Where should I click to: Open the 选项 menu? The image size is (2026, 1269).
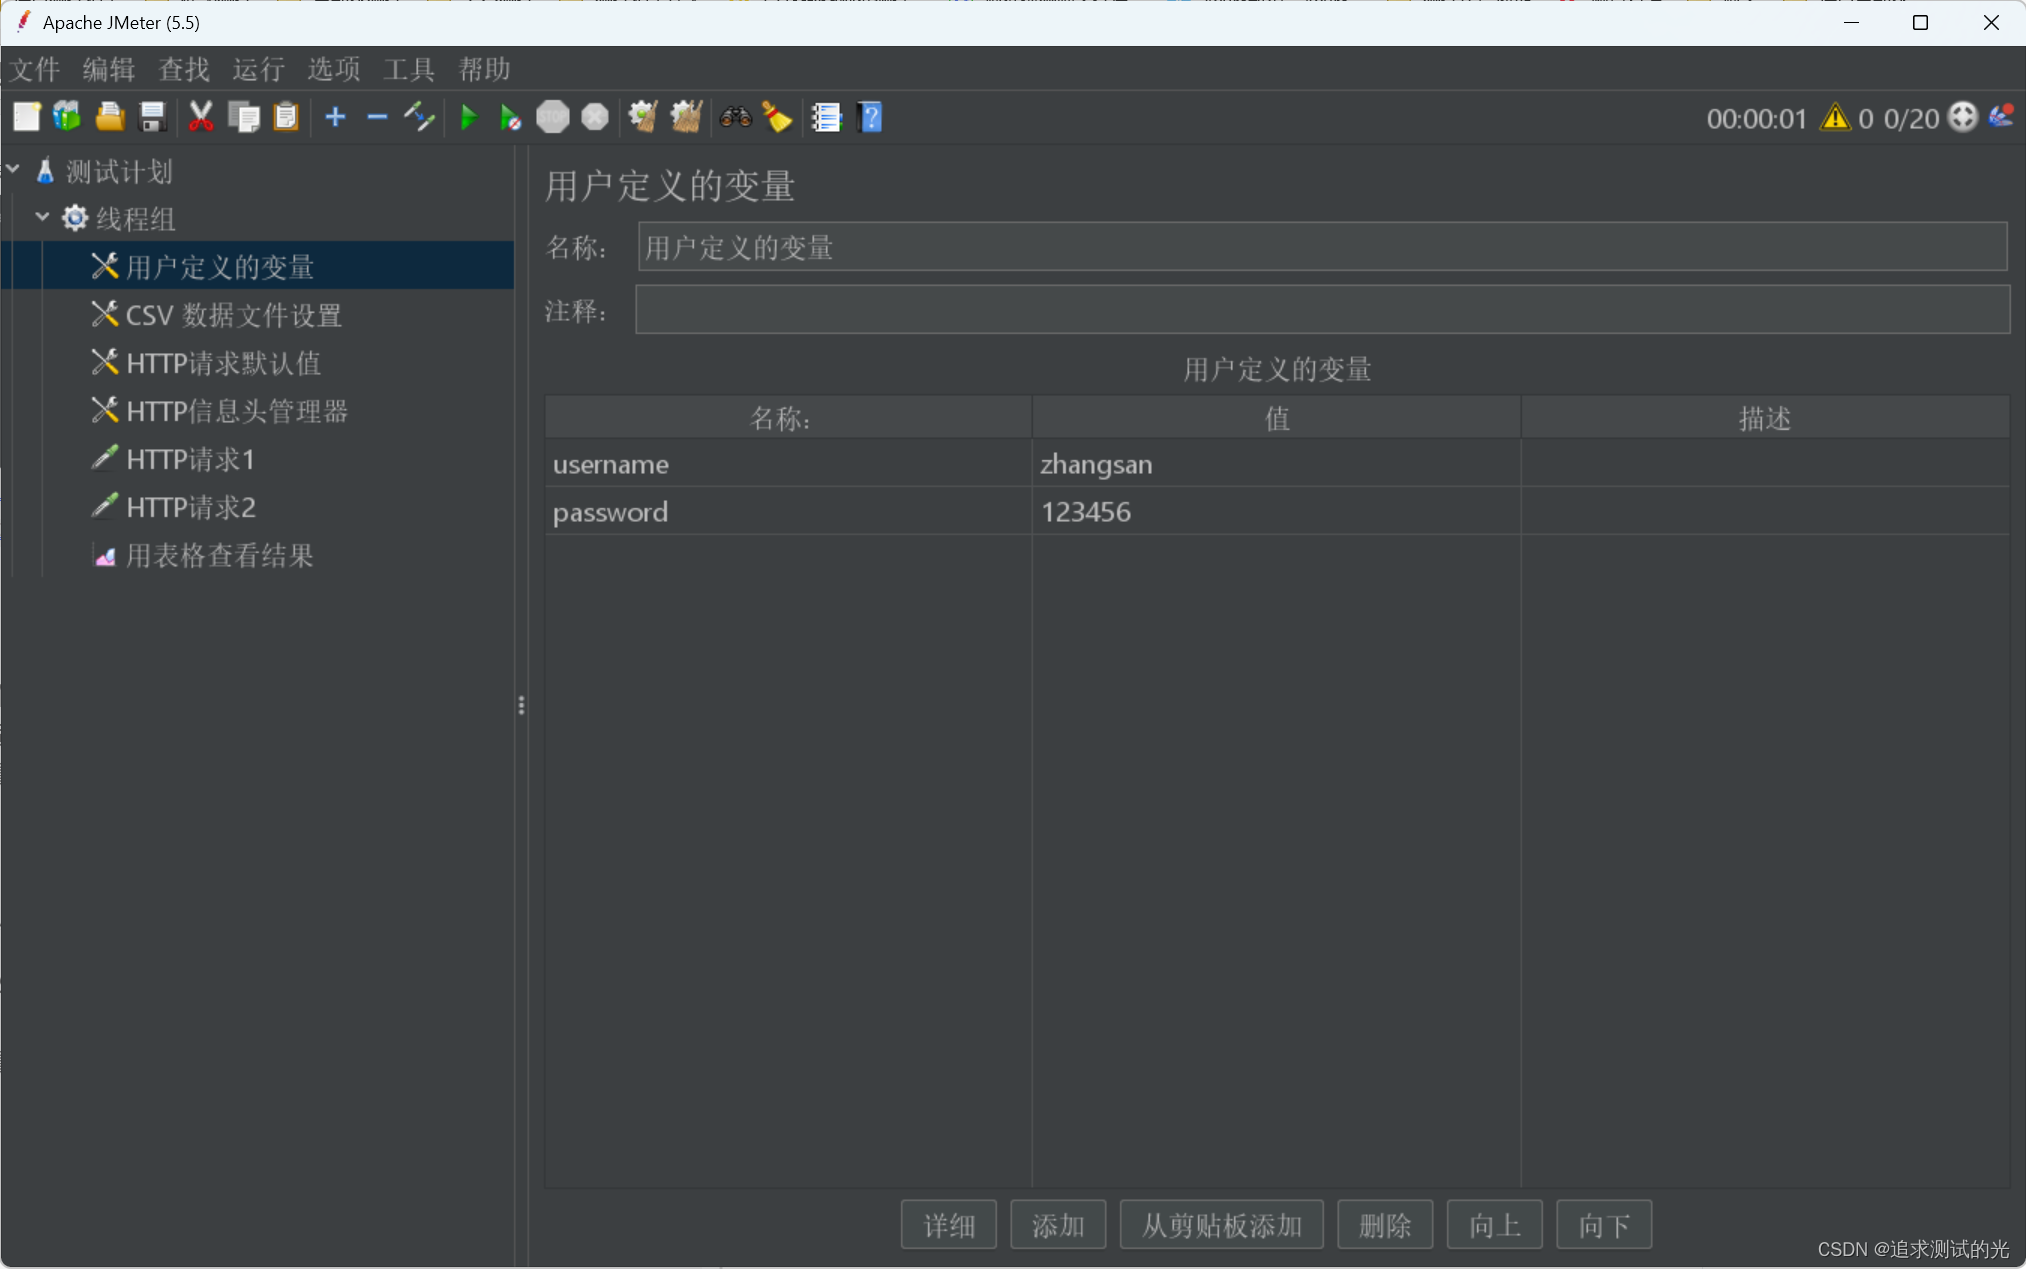pos(334,69)
